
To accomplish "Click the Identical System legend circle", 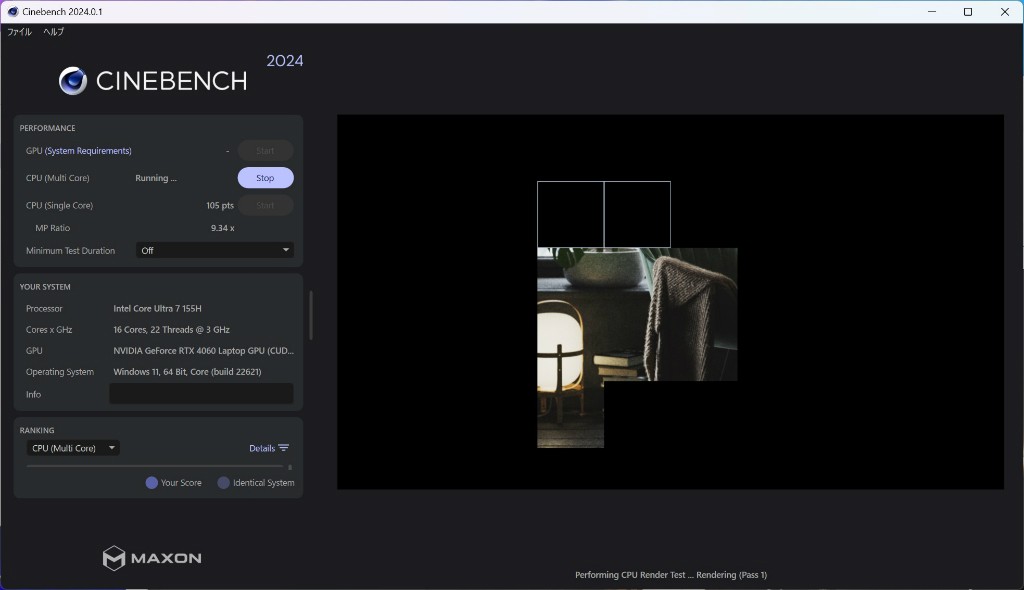I will 224,483.
